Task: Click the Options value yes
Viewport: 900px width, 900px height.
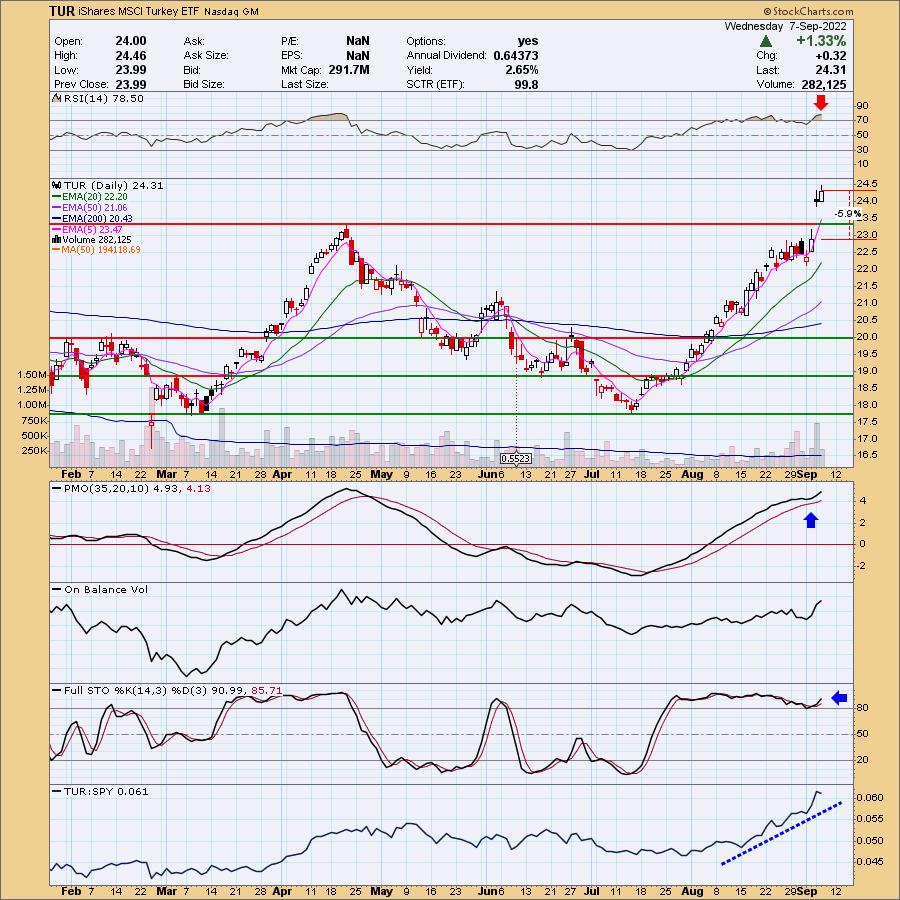Action: pyautogui.click(x=528, y=41)
